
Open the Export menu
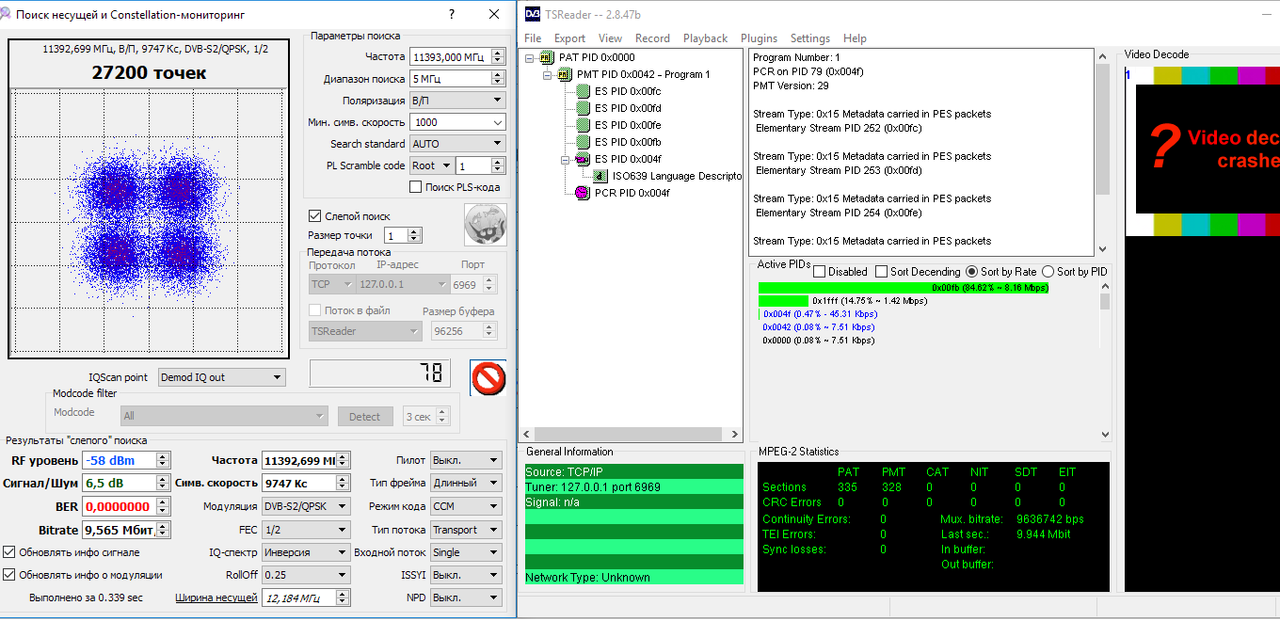tap(570, 38)
